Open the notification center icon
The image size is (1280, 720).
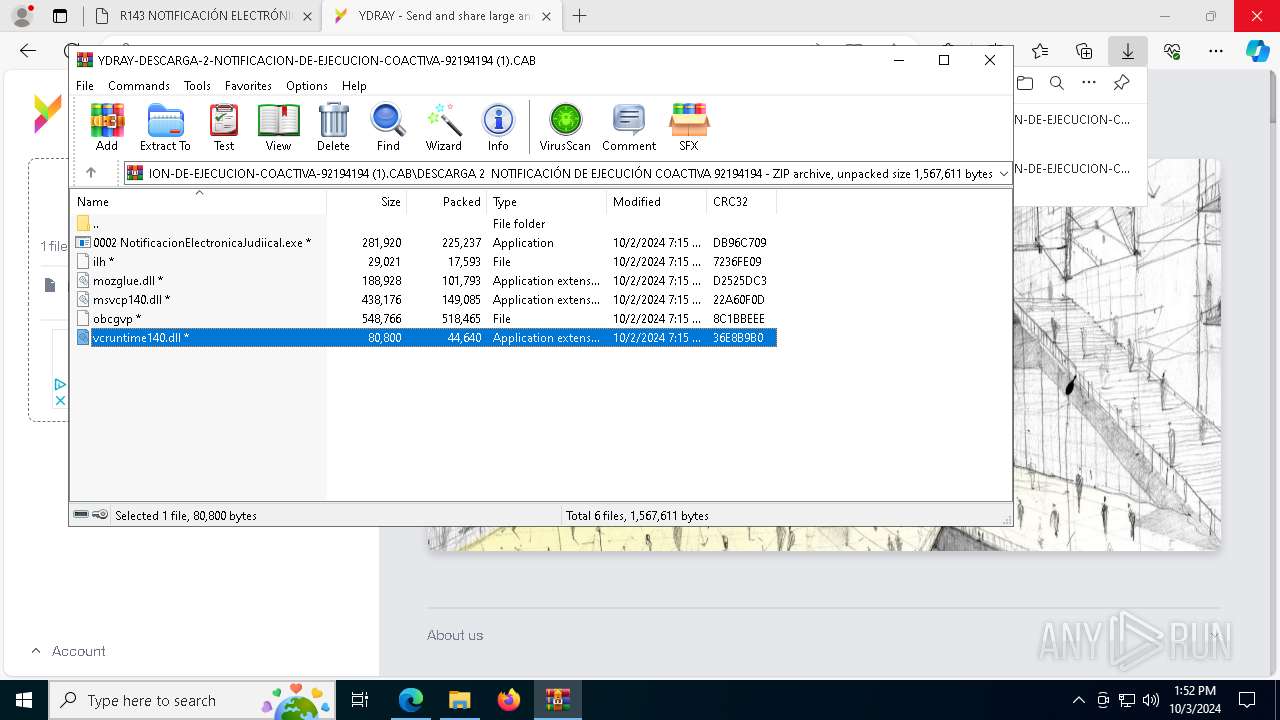point(1247,700)
